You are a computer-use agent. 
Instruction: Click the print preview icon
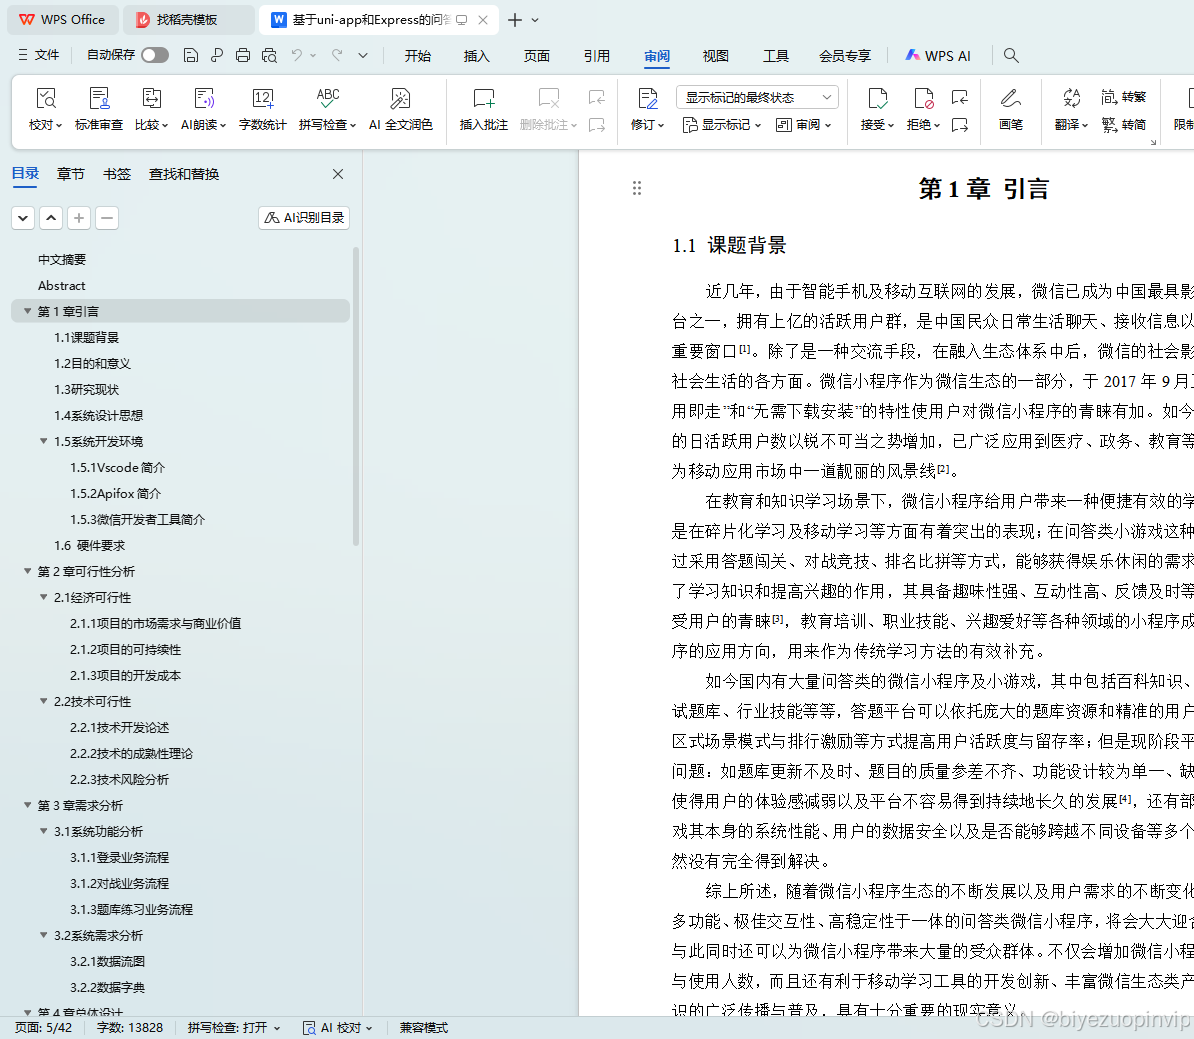(269, 55)
